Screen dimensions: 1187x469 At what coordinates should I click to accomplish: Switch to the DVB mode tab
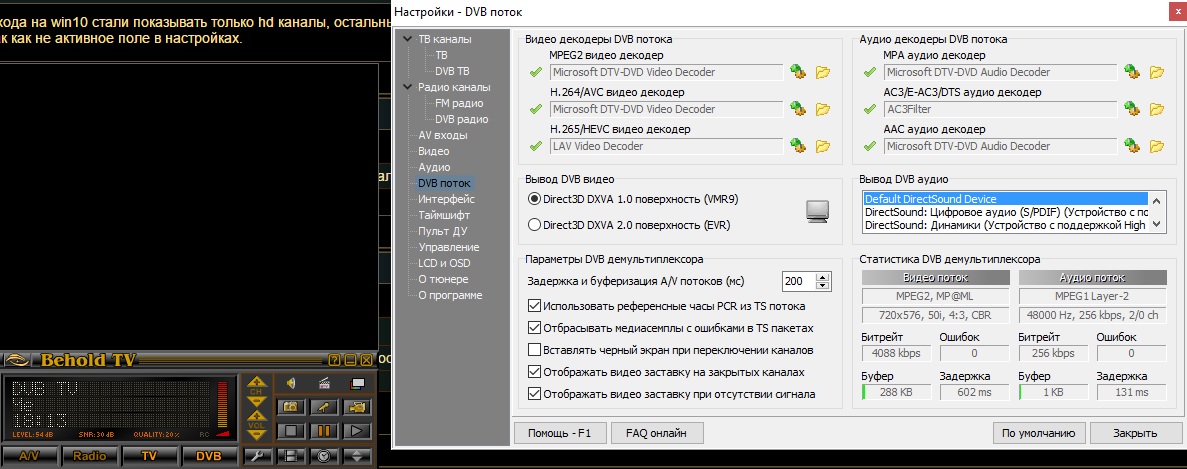208,456
